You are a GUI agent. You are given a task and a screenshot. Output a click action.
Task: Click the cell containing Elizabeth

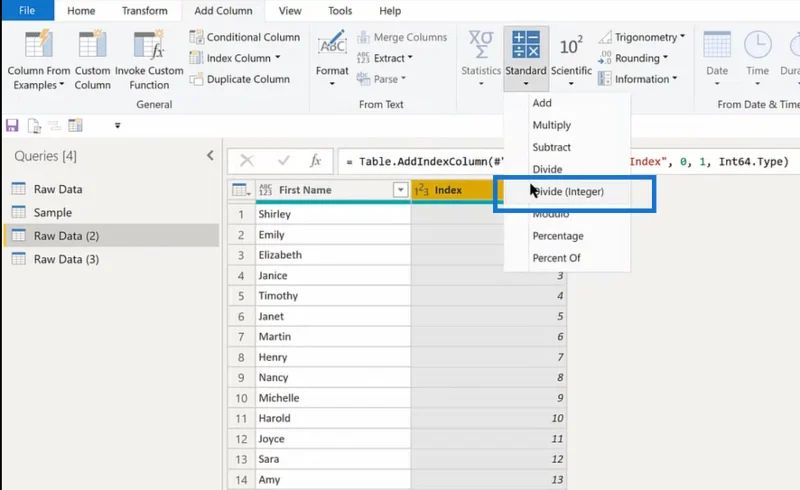(333, 255)
